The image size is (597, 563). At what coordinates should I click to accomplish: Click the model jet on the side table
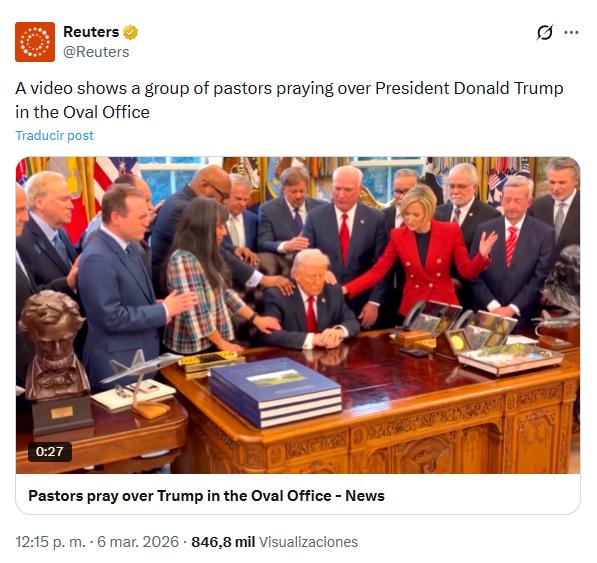tap(139, 381)
